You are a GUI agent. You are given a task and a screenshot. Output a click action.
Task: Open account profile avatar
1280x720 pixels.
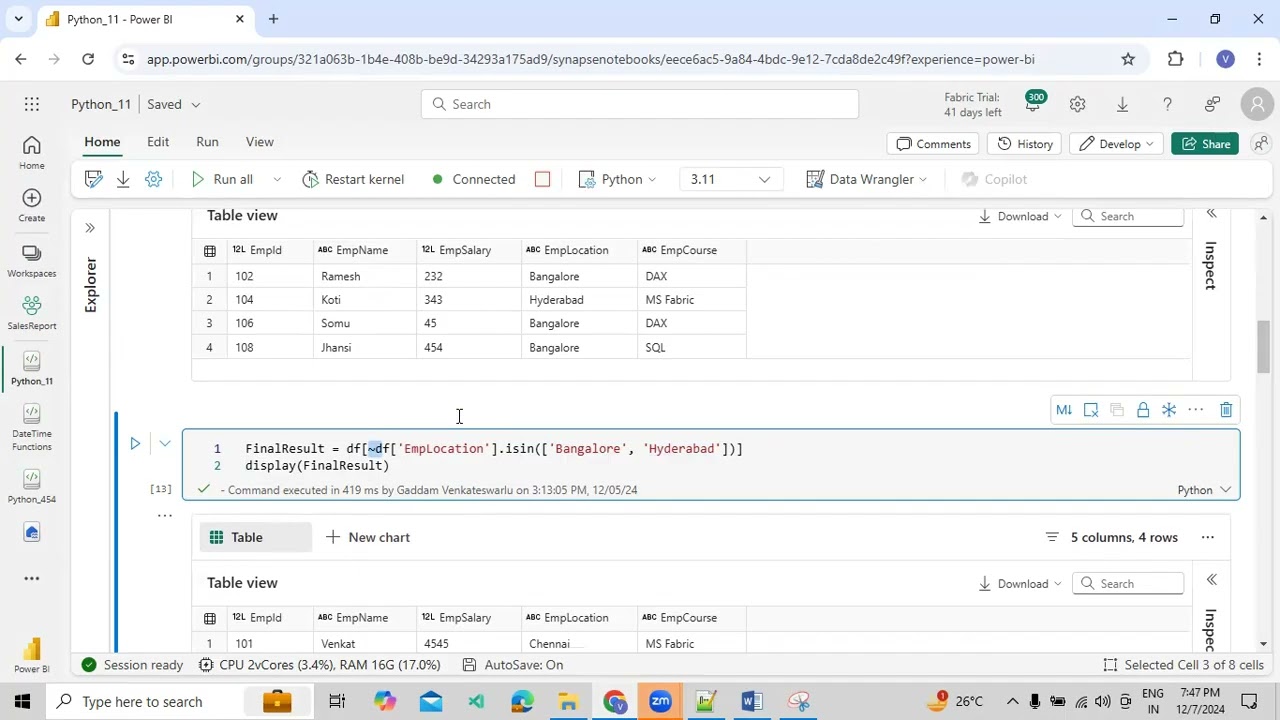pyautogui.click(x=1257, y=104)
